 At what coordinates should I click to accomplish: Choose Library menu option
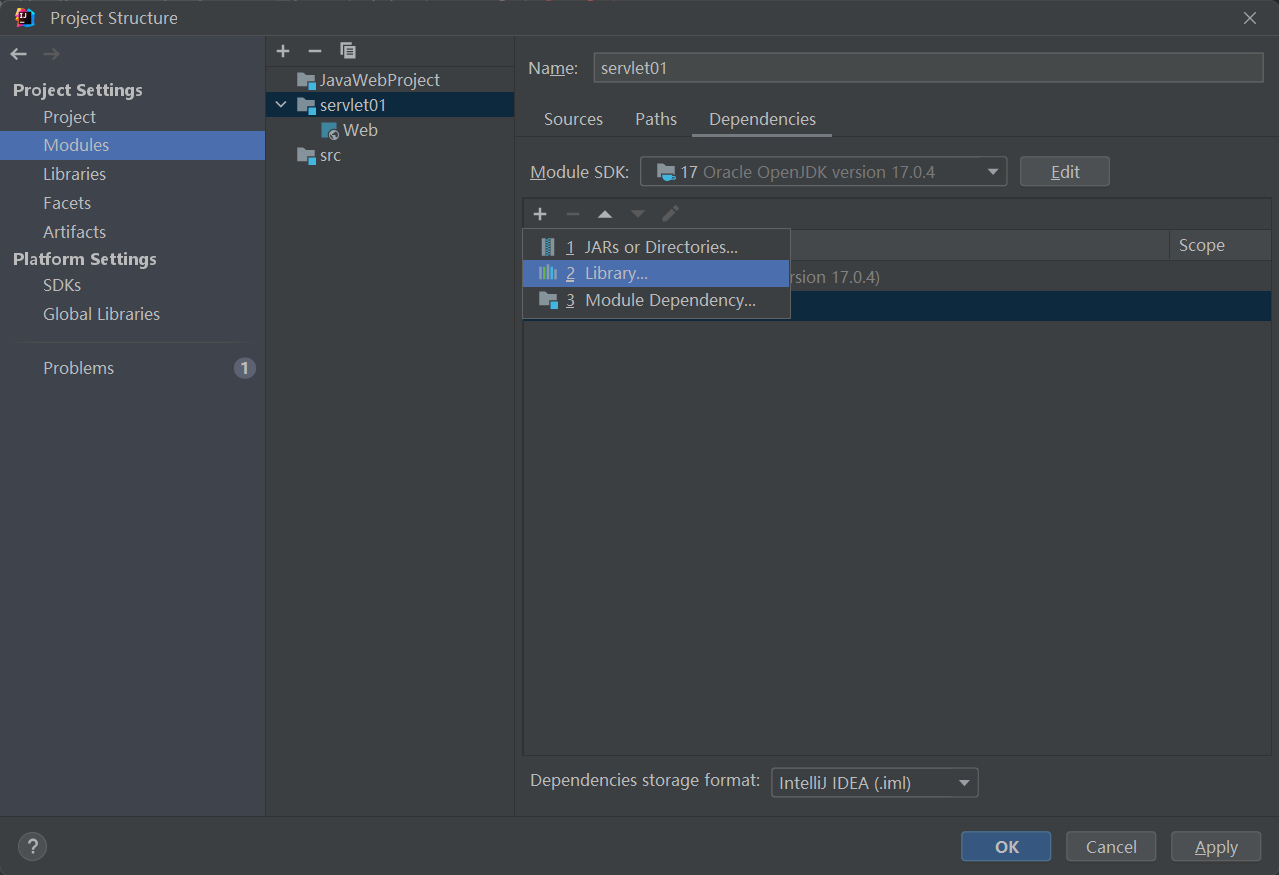click(656, 273)
